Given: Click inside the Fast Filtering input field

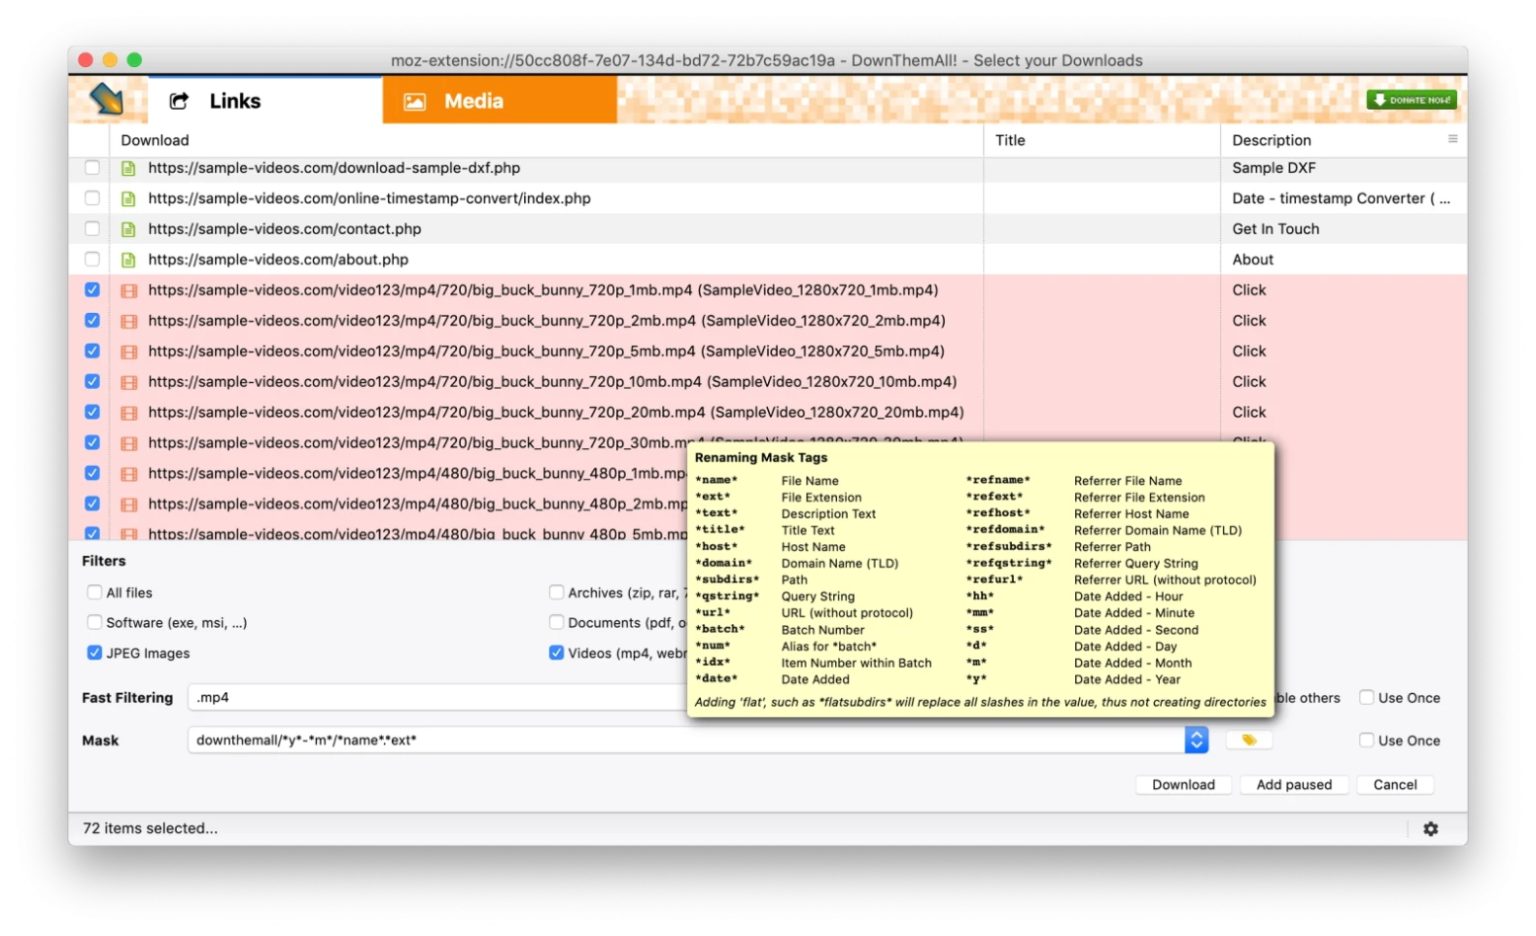Looking at the screenshot, I should pos(400,697).
